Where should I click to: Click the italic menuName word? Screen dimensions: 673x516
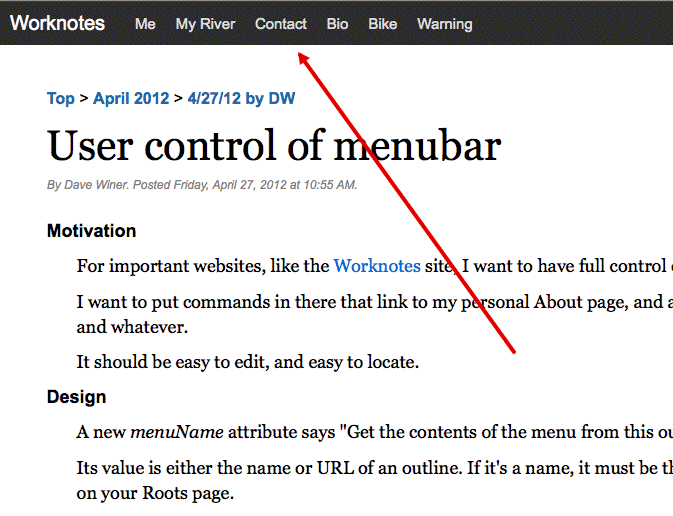tap(177, 432)
